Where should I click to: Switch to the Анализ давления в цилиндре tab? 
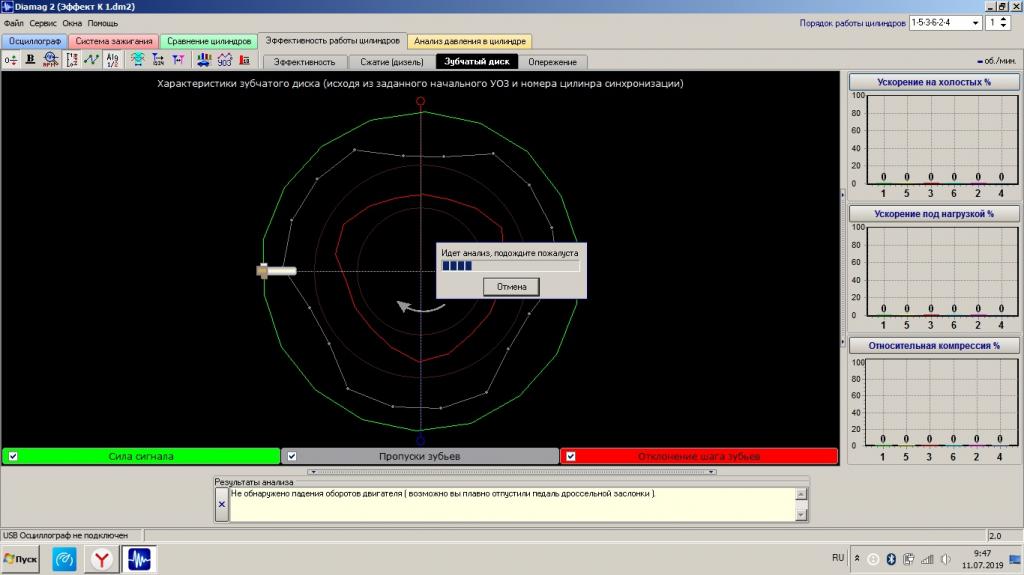point(470,41)
